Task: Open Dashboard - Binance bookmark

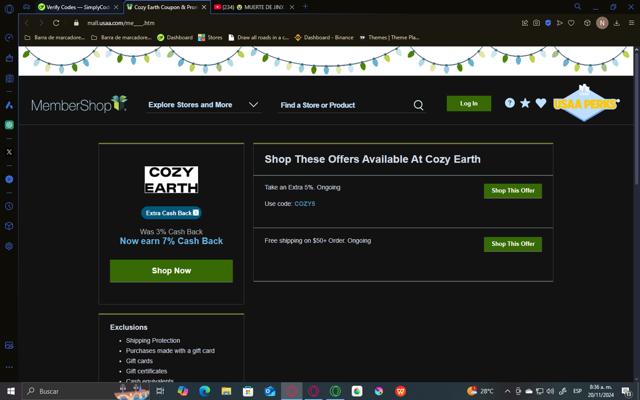Action: (324, 38)
